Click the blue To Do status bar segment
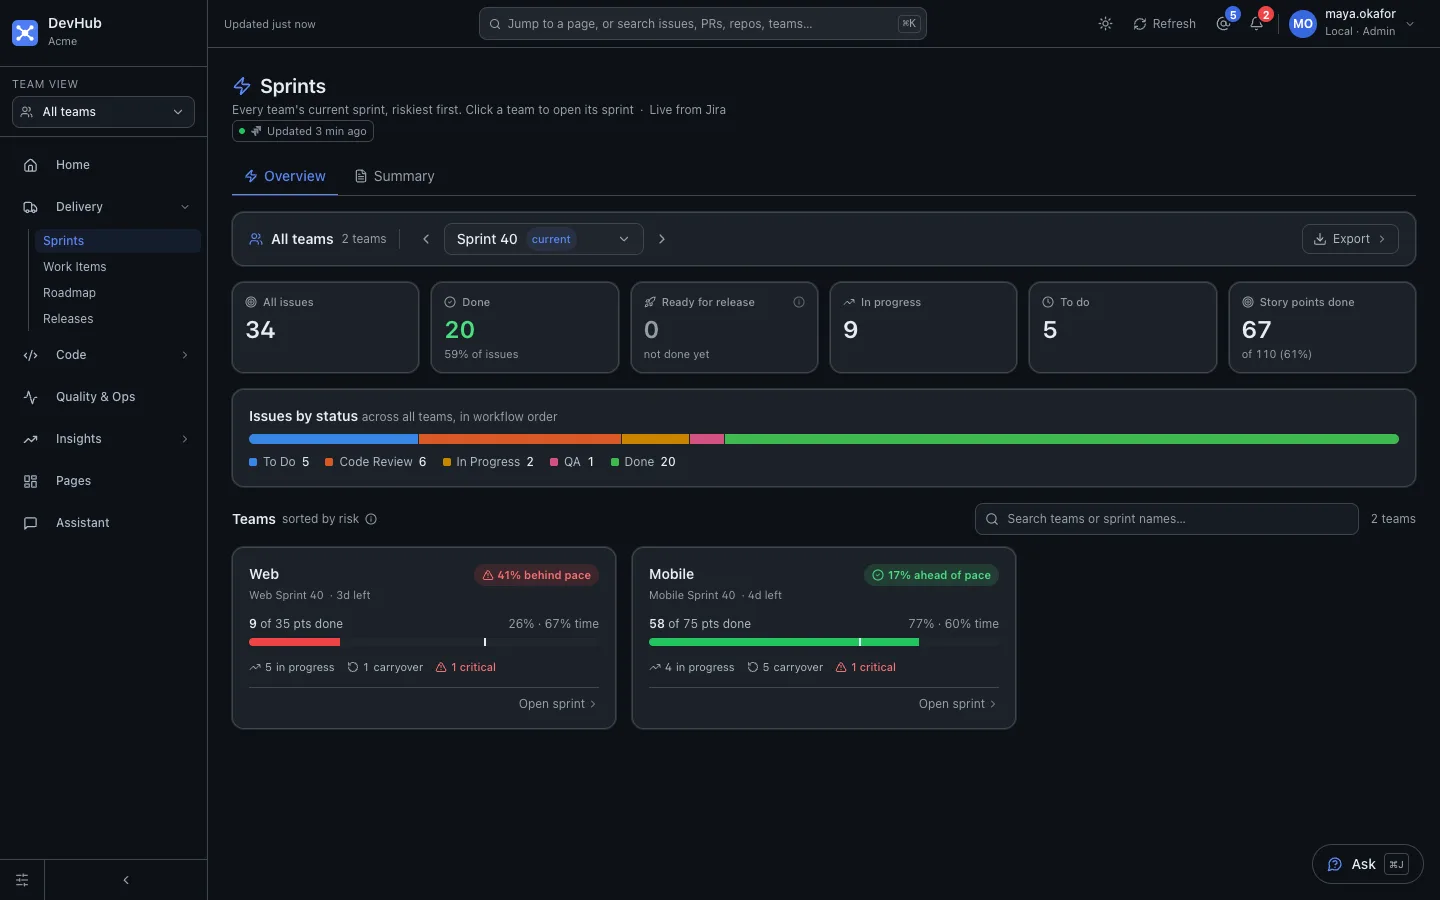This screenshot has height=900, width=1440. coord(333,439)
